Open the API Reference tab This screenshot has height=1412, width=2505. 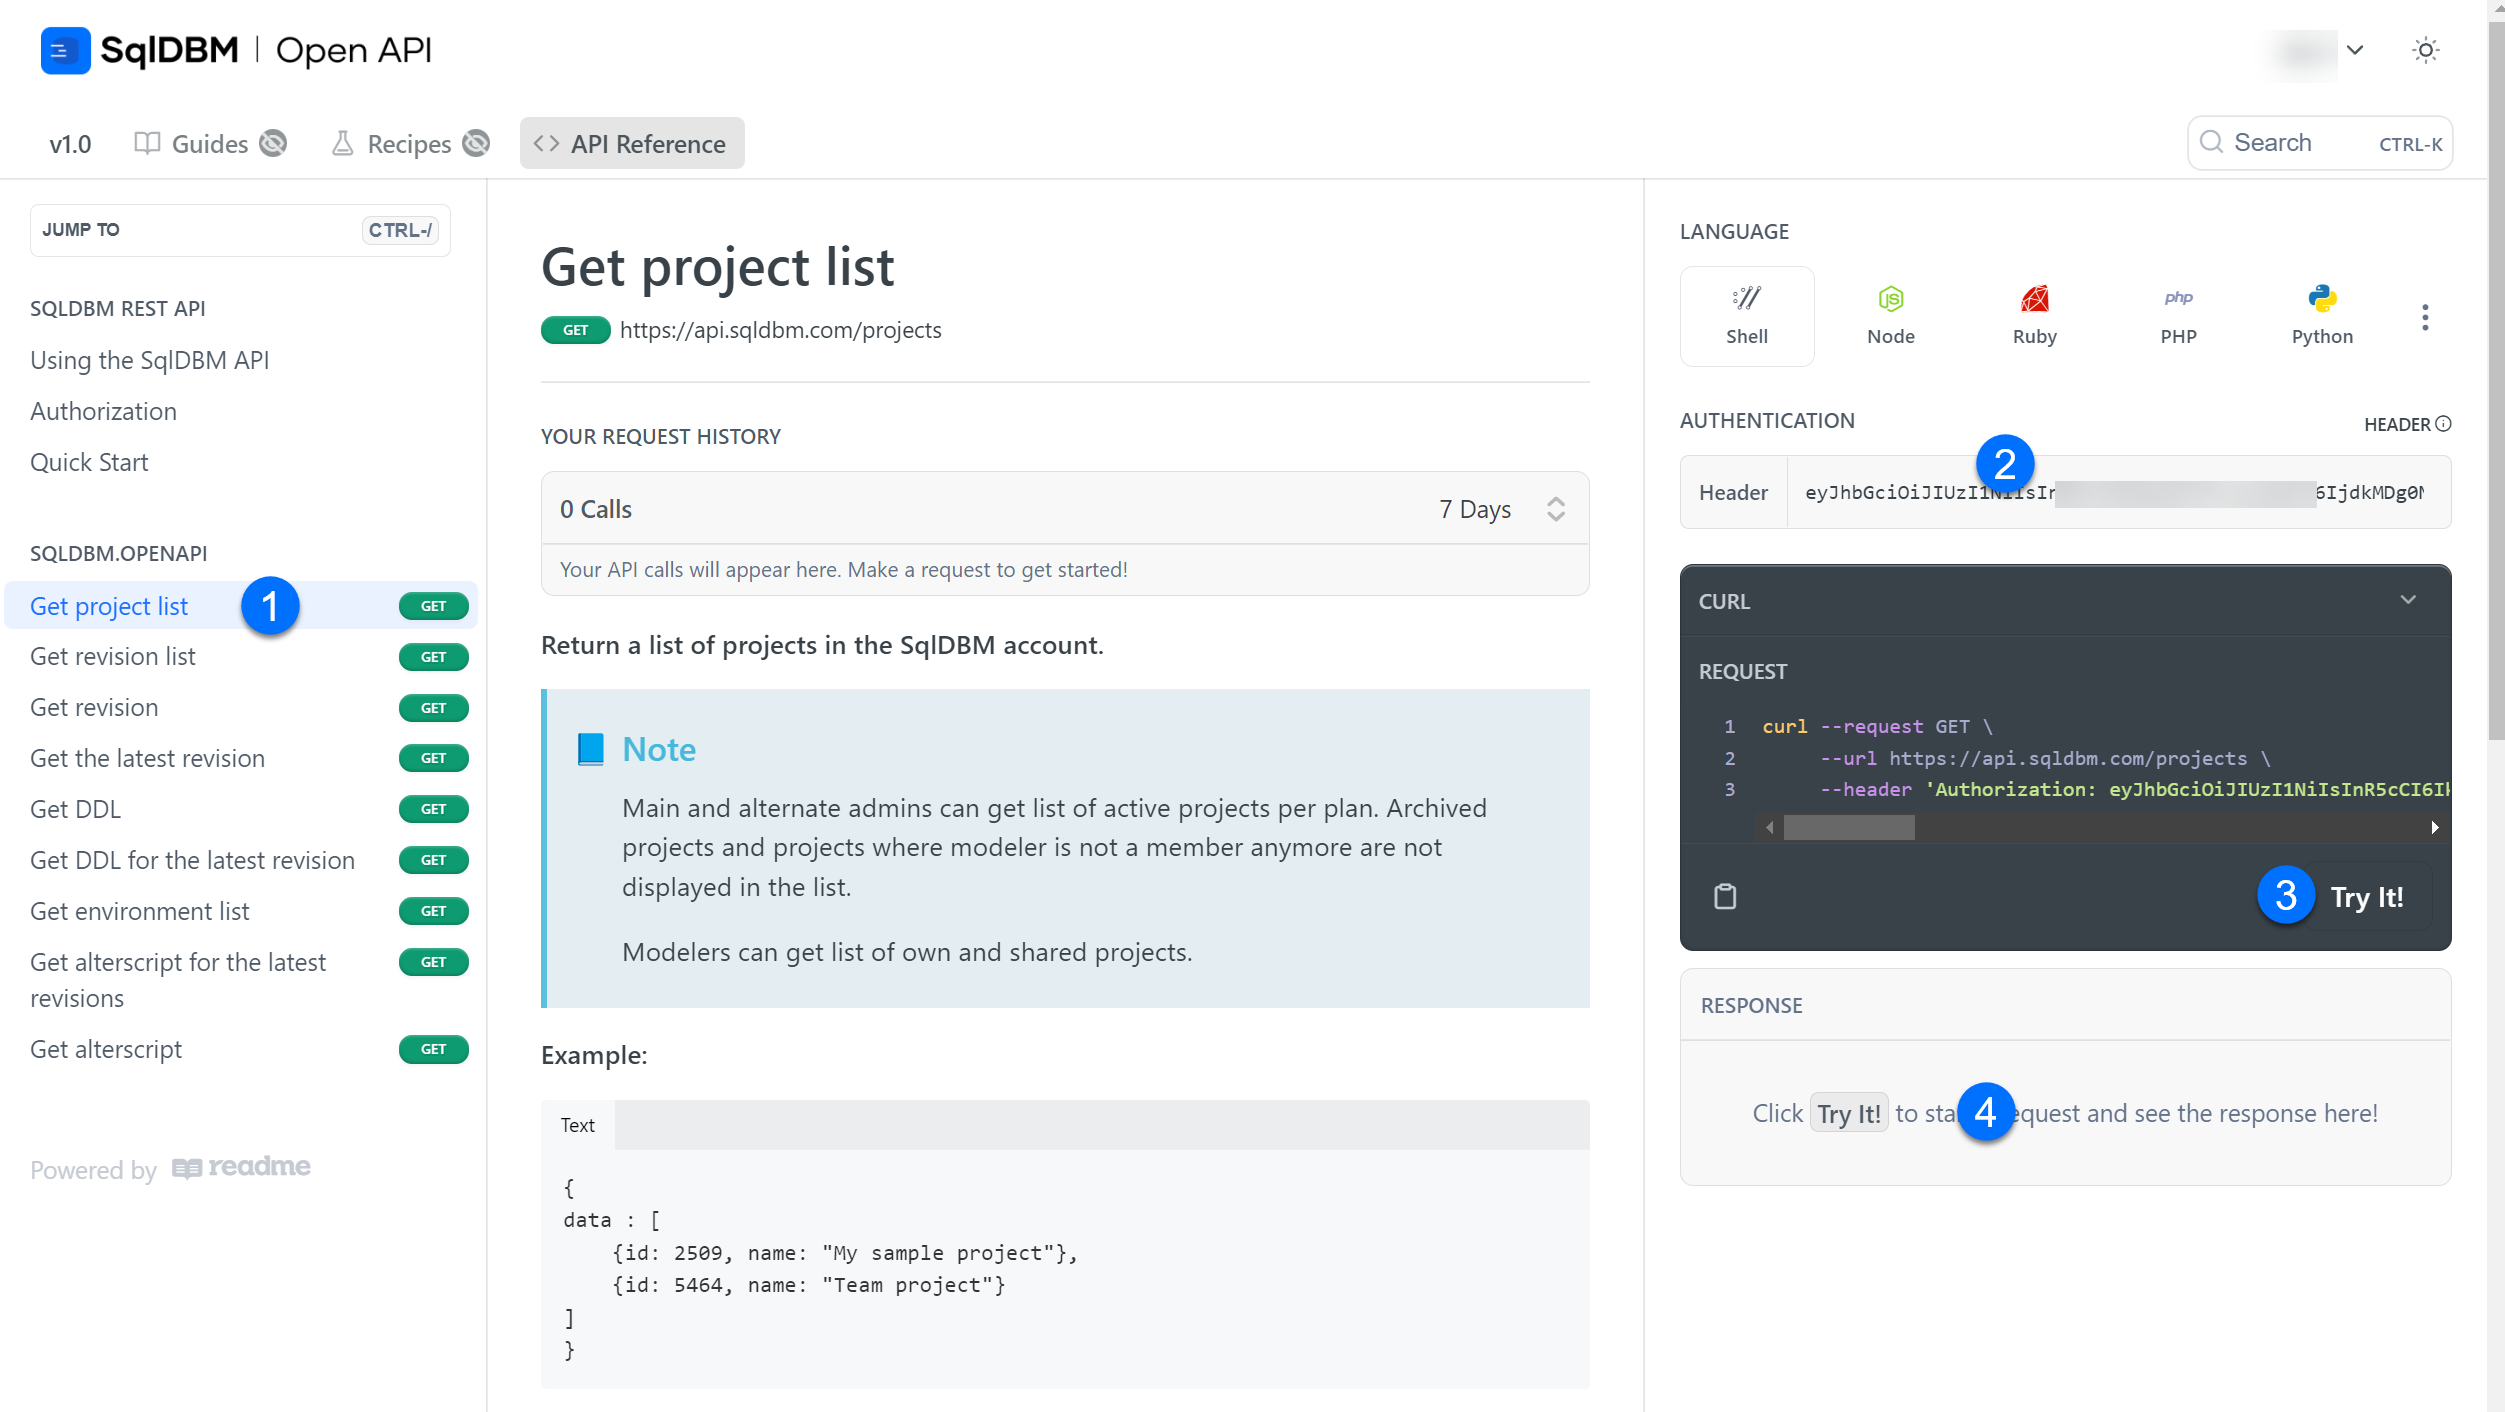(x=631, y=144)
